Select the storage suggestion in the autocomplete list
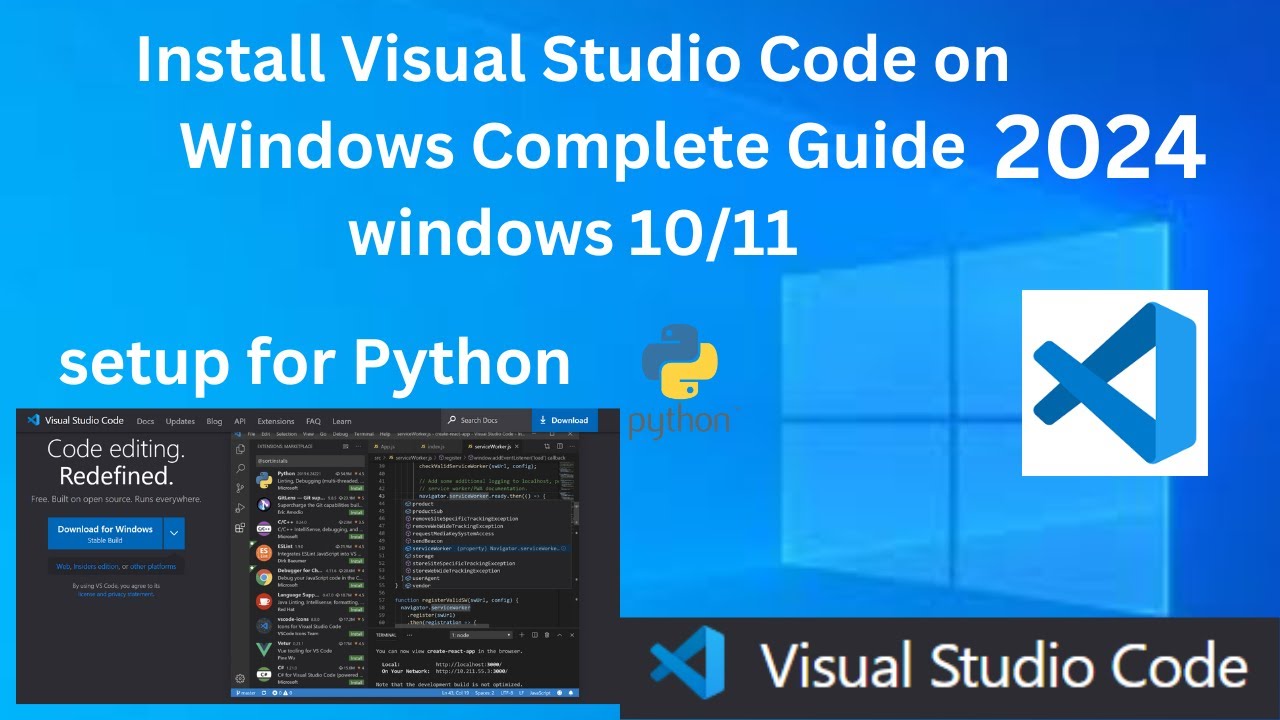Screen dimensions: 1280x720 point(486,556)
